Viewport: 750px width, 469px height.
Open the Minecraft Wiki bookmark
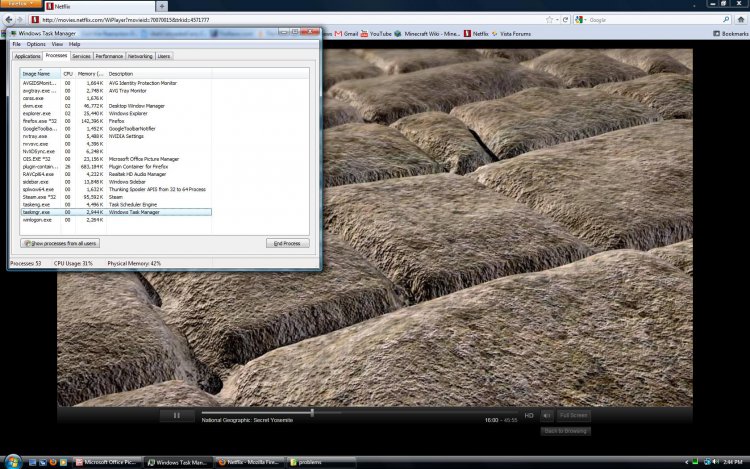[x=427, y=33]
